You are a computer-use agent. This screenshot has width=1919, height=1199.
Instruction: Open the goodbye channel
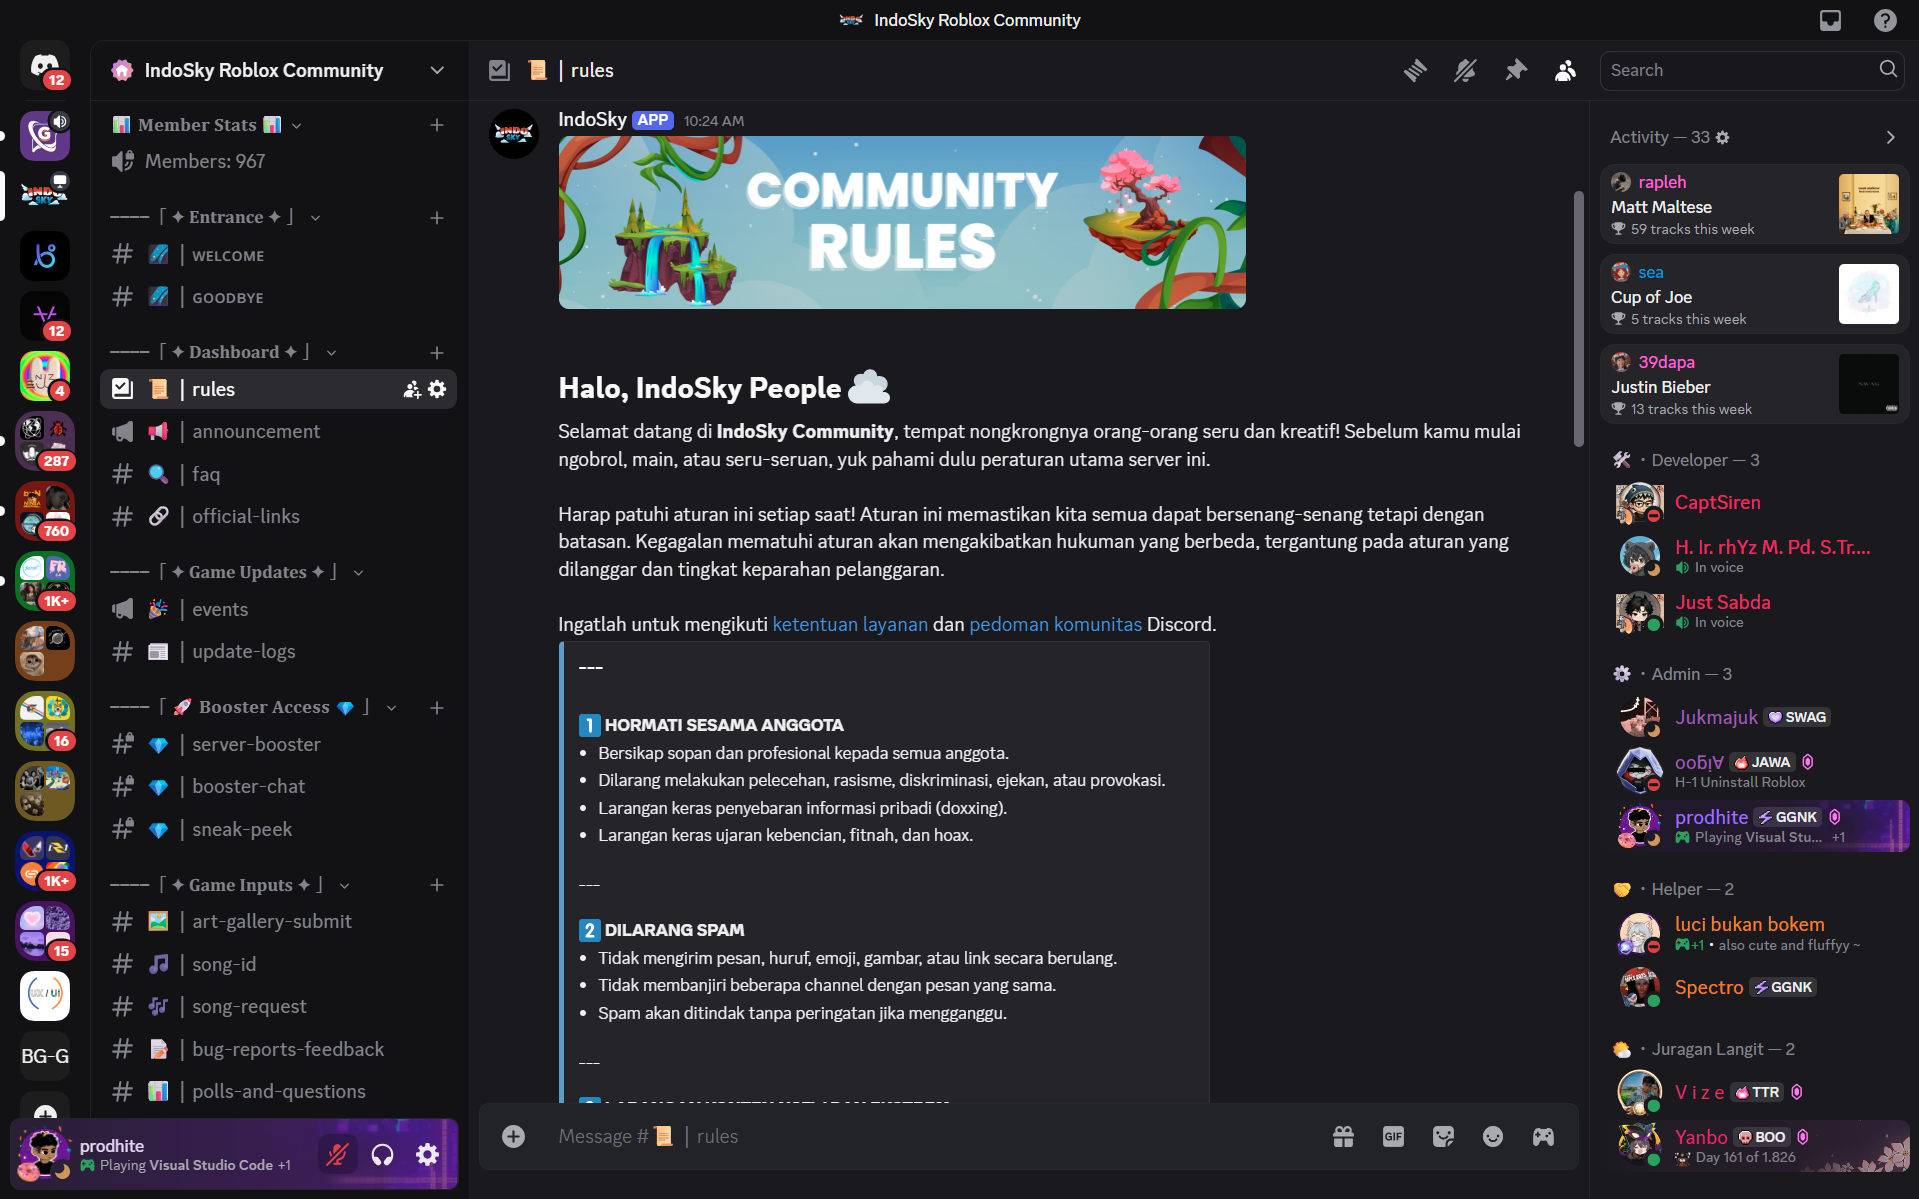278,298
